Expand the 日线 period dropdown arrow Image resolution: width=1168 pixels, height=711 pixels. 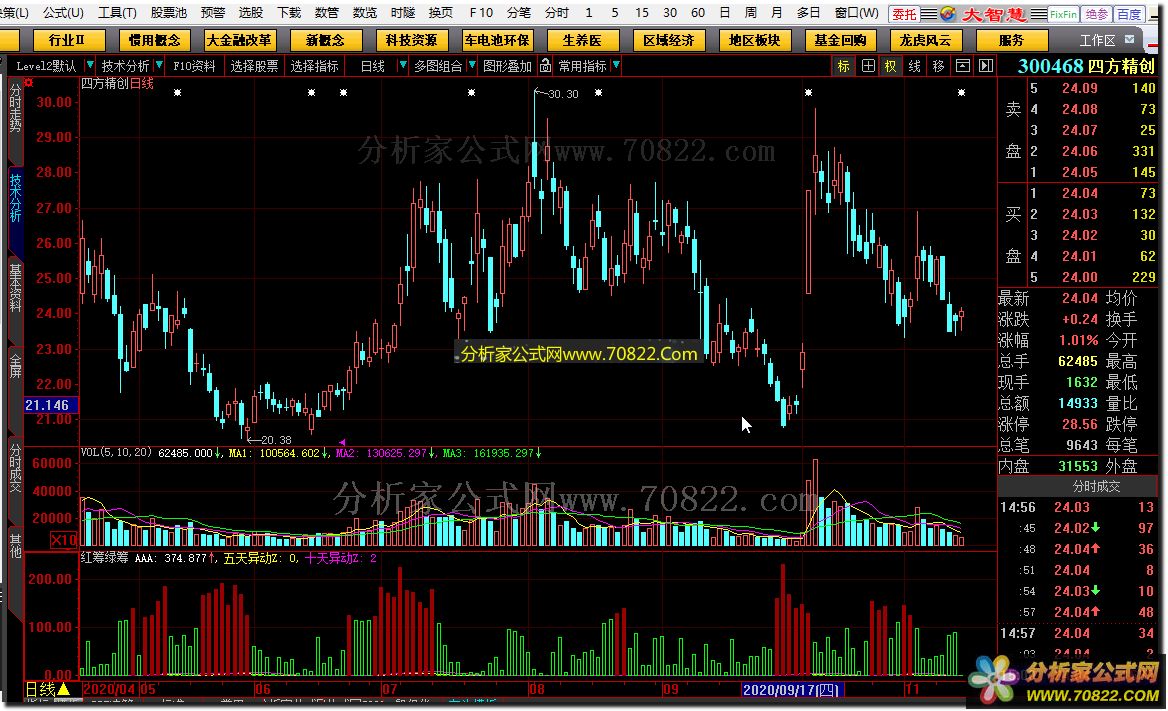coord(402,66)
